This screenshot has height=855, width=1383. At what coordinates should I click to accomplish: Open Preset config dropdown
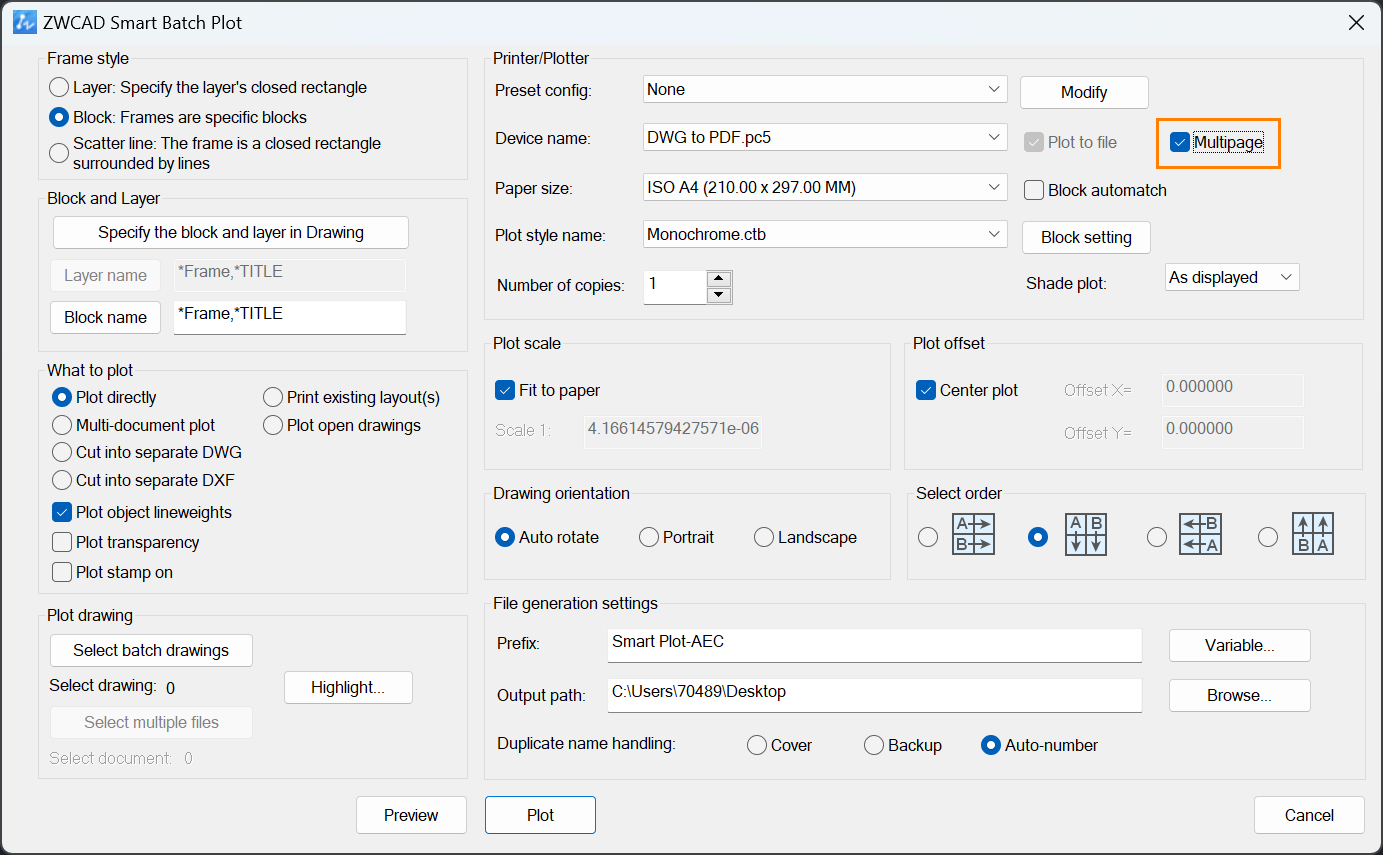click(826, 89)
